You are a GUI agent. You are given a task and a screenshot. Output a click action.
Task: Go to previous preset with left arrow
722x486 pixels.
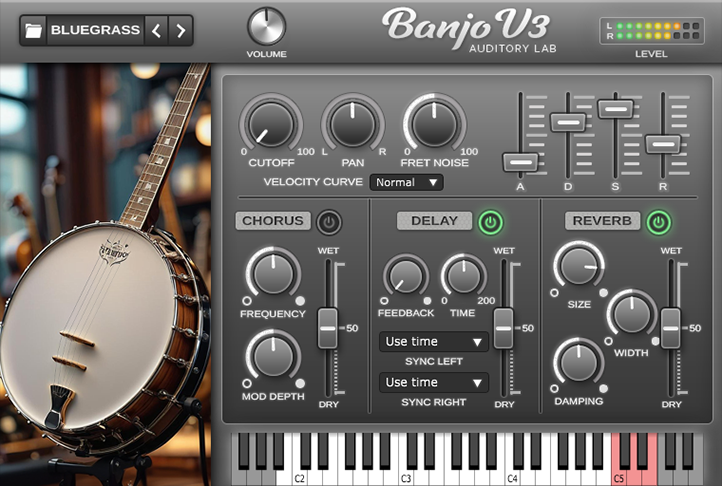point(156,30)
